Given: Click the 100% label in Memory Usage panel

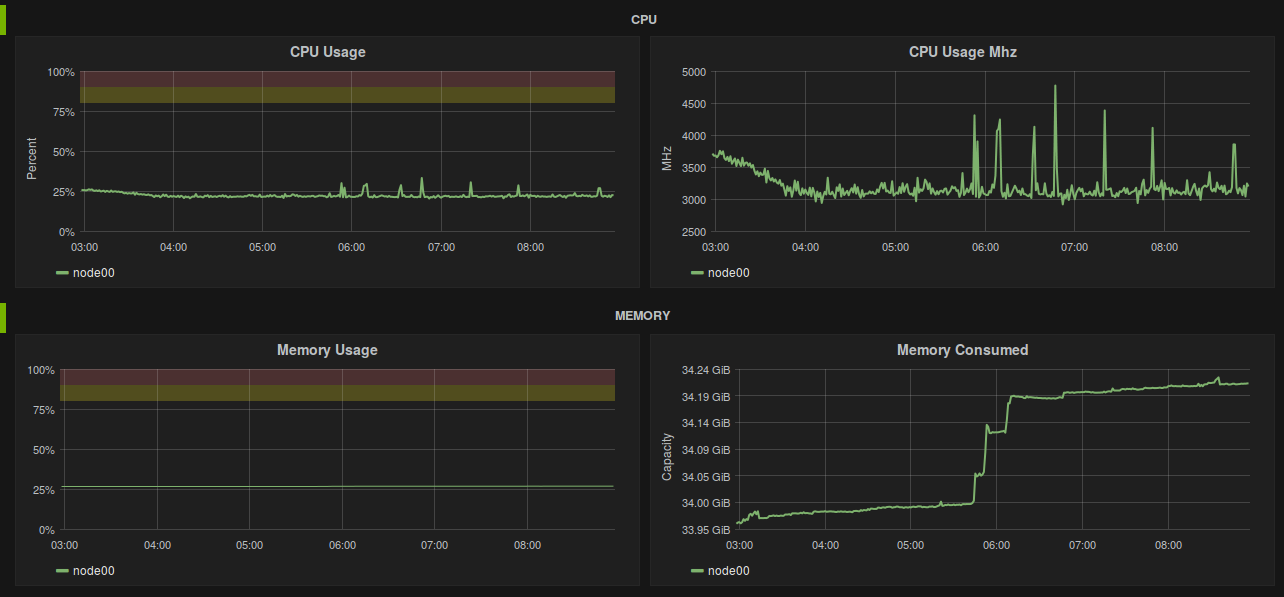Looking at the screenshot, I should tap(41, 370).
